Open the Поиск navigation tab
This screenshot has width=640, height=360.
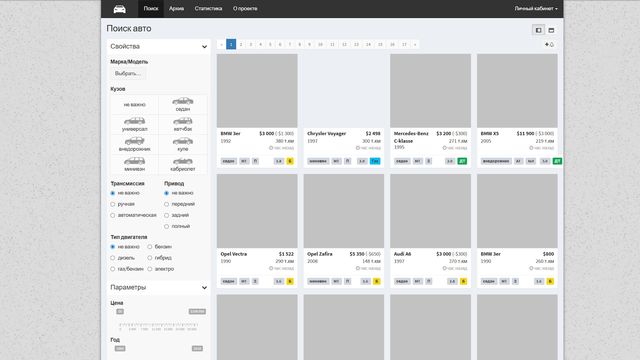[151, 9]
